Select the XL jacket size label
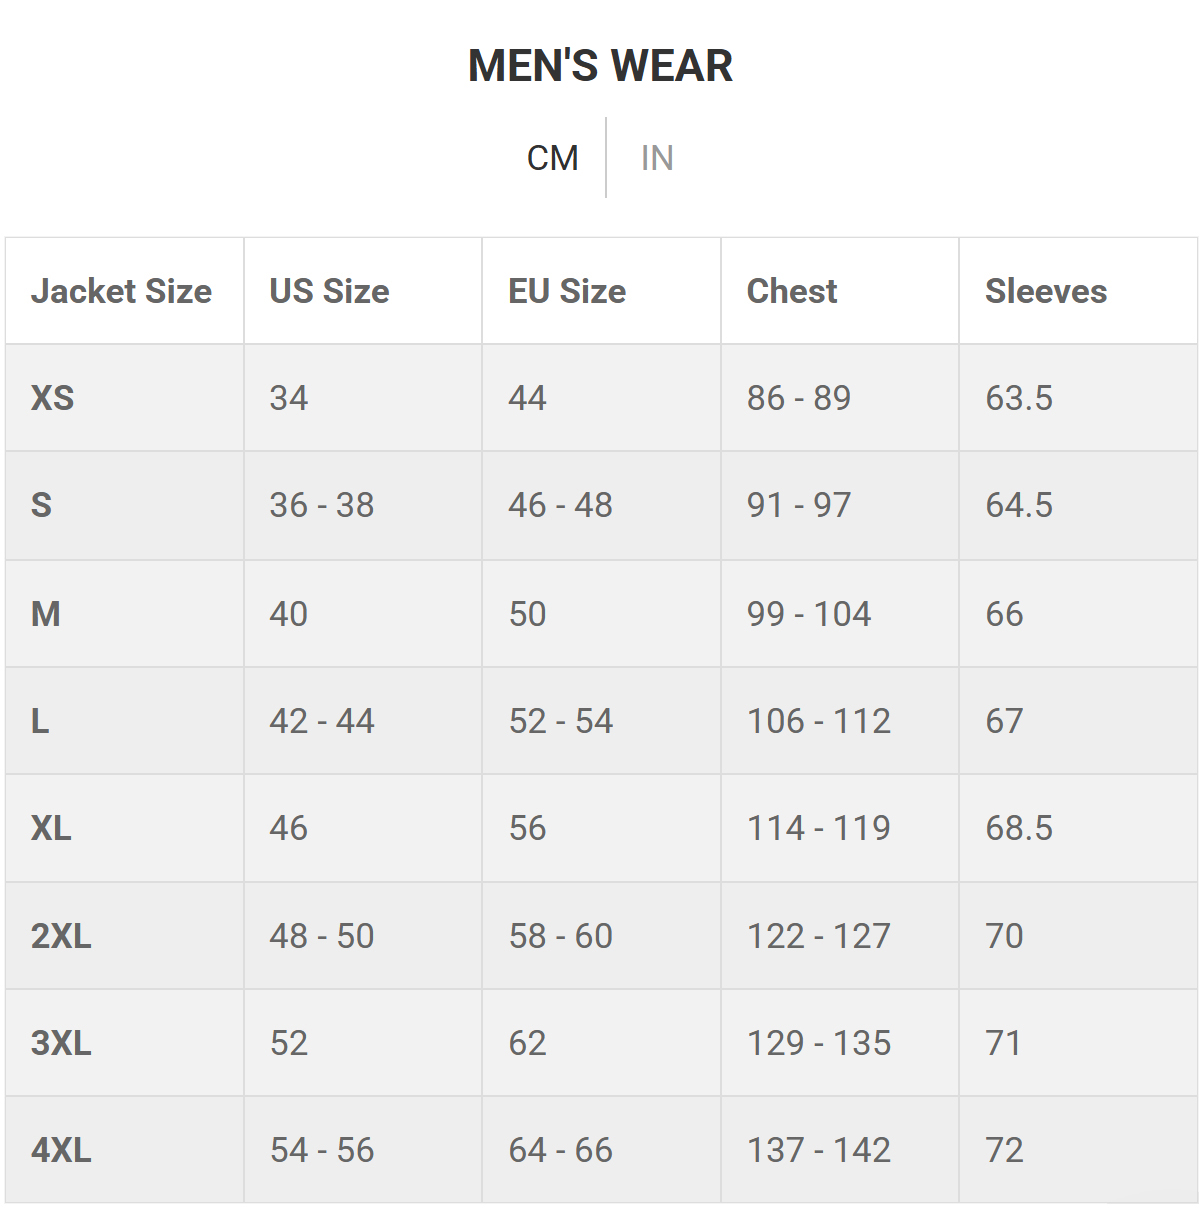 [51, 828]
